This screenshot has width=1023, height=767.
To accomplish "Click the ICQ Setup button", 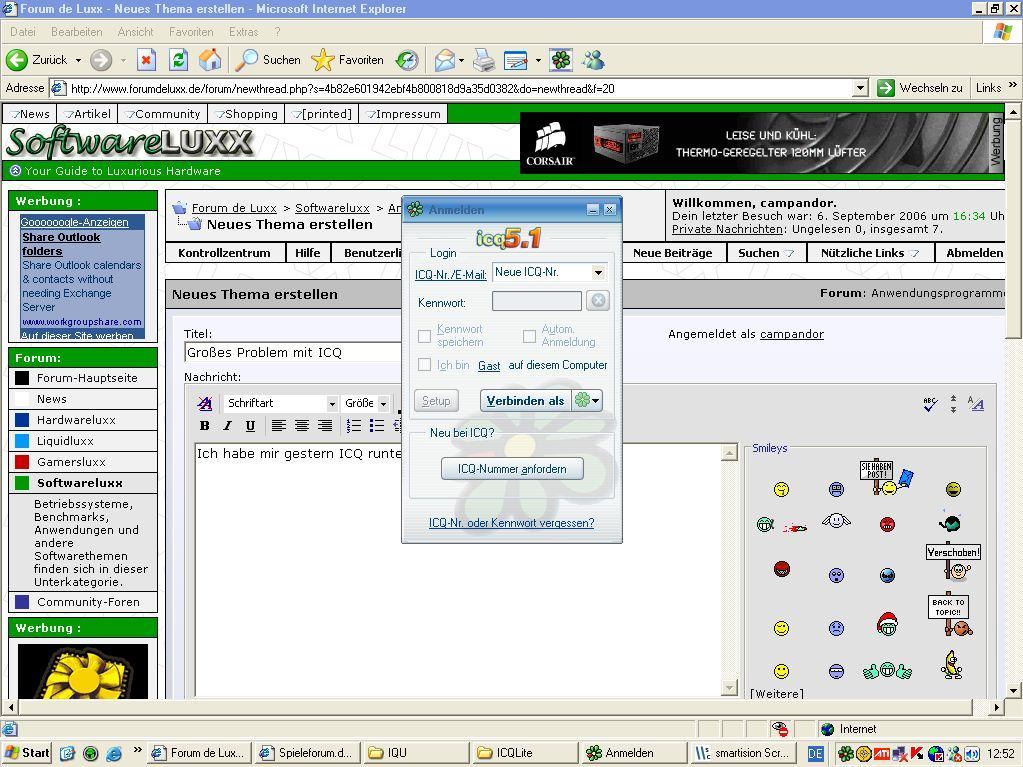I will pyautogui.click(x=436, y=400).
